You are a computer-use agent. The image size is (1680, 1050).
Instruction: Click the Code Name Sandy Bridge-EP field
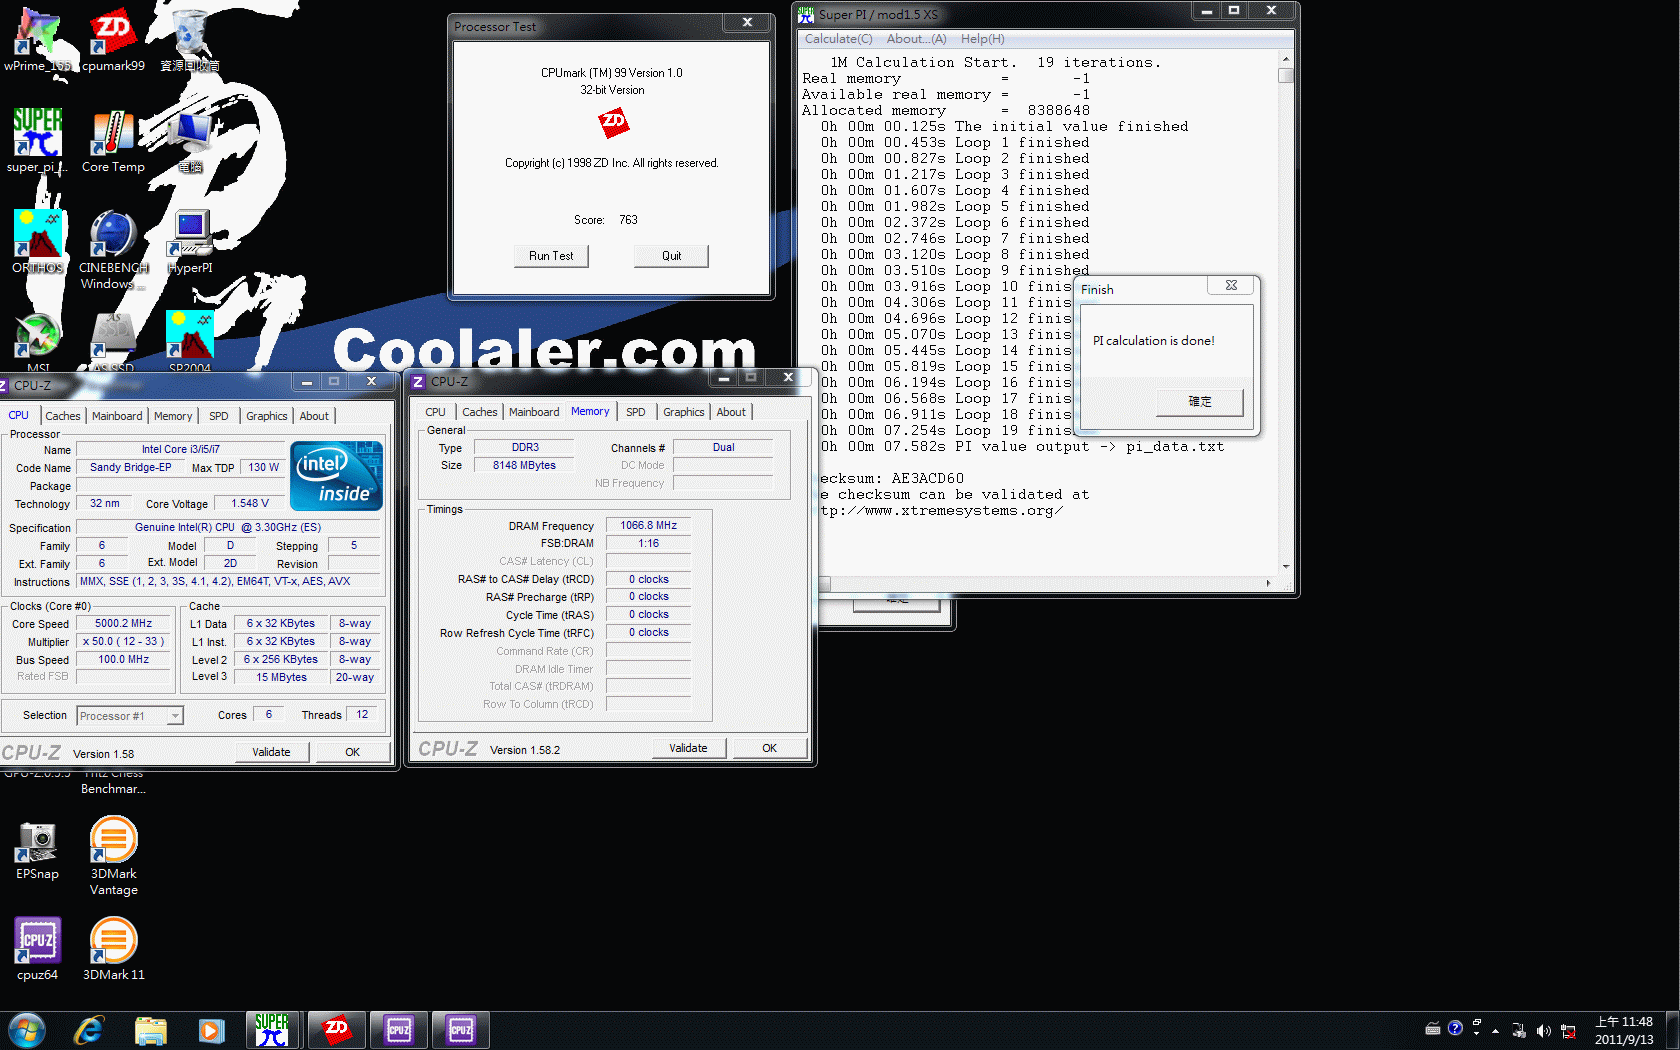pyautogui.click(x=130, y=468)
